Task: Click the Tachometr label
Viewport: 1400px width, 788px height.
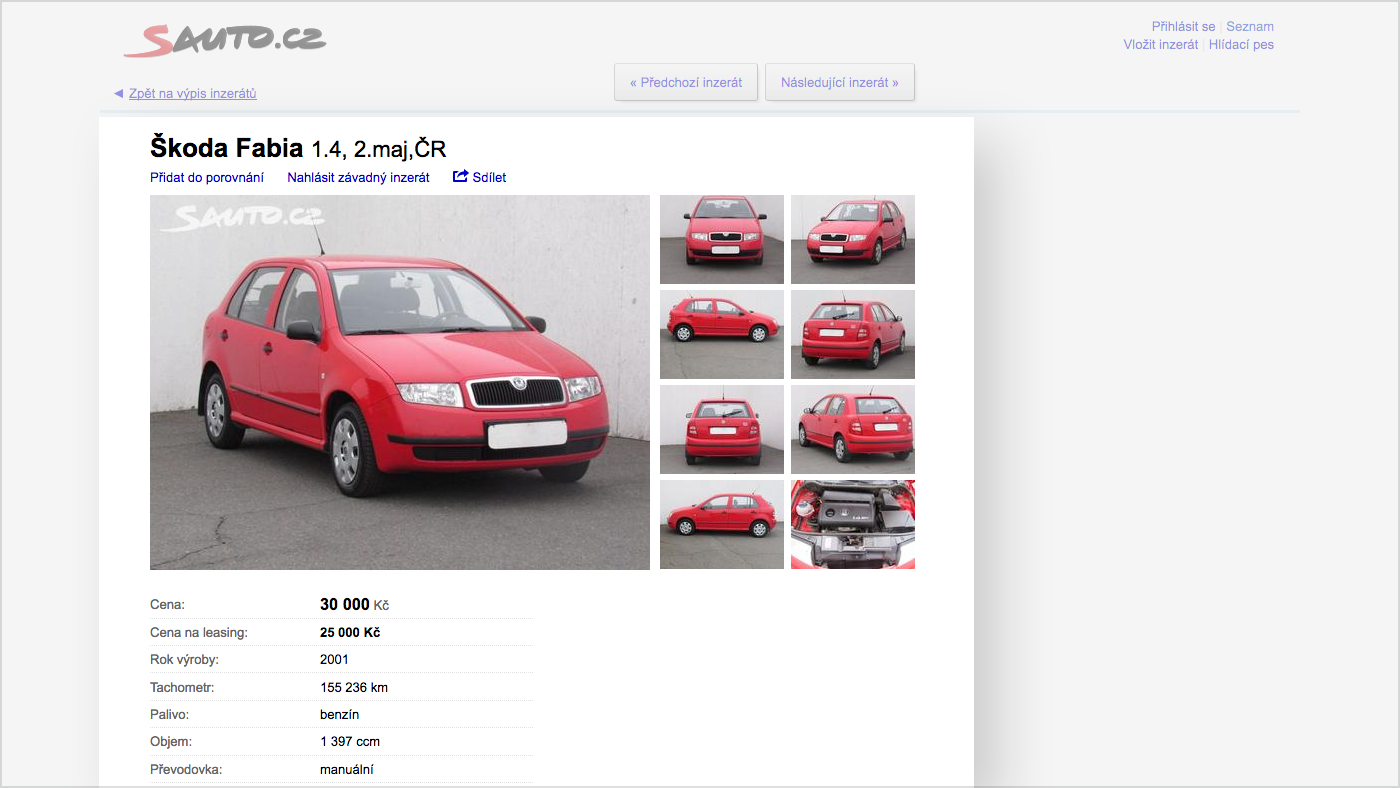Action: coord(182,687)
